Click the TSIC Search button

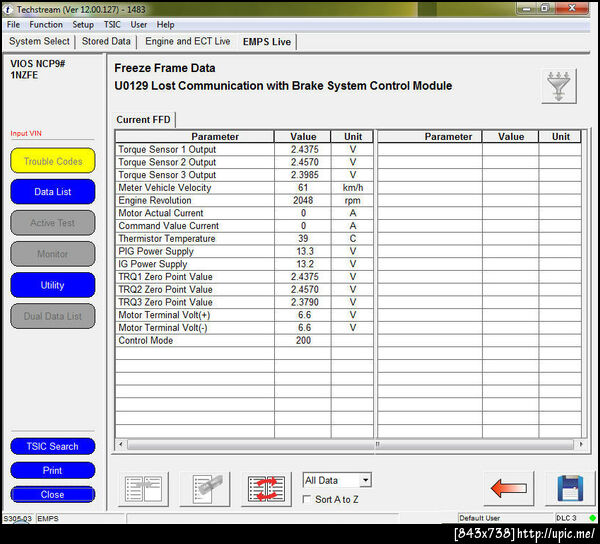[53, 446]
